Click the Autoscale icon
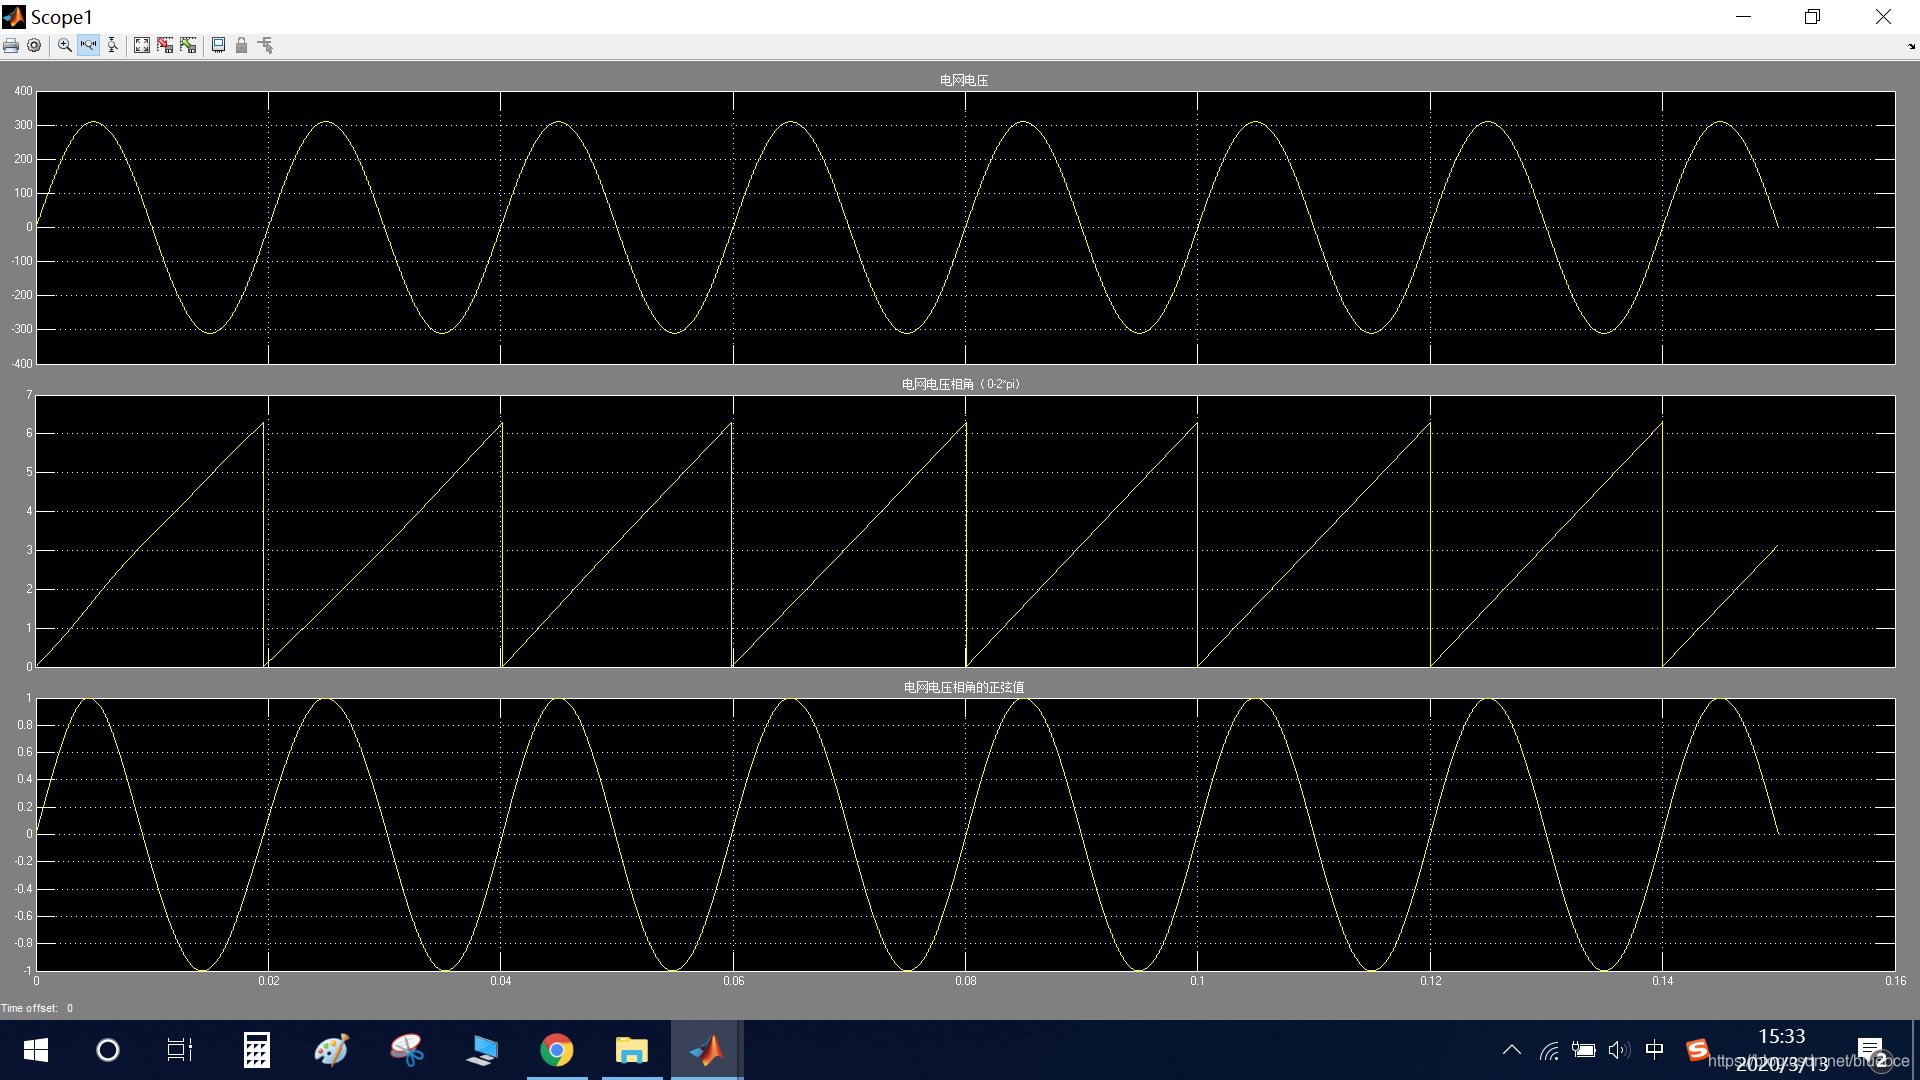 tap(142, 46)
